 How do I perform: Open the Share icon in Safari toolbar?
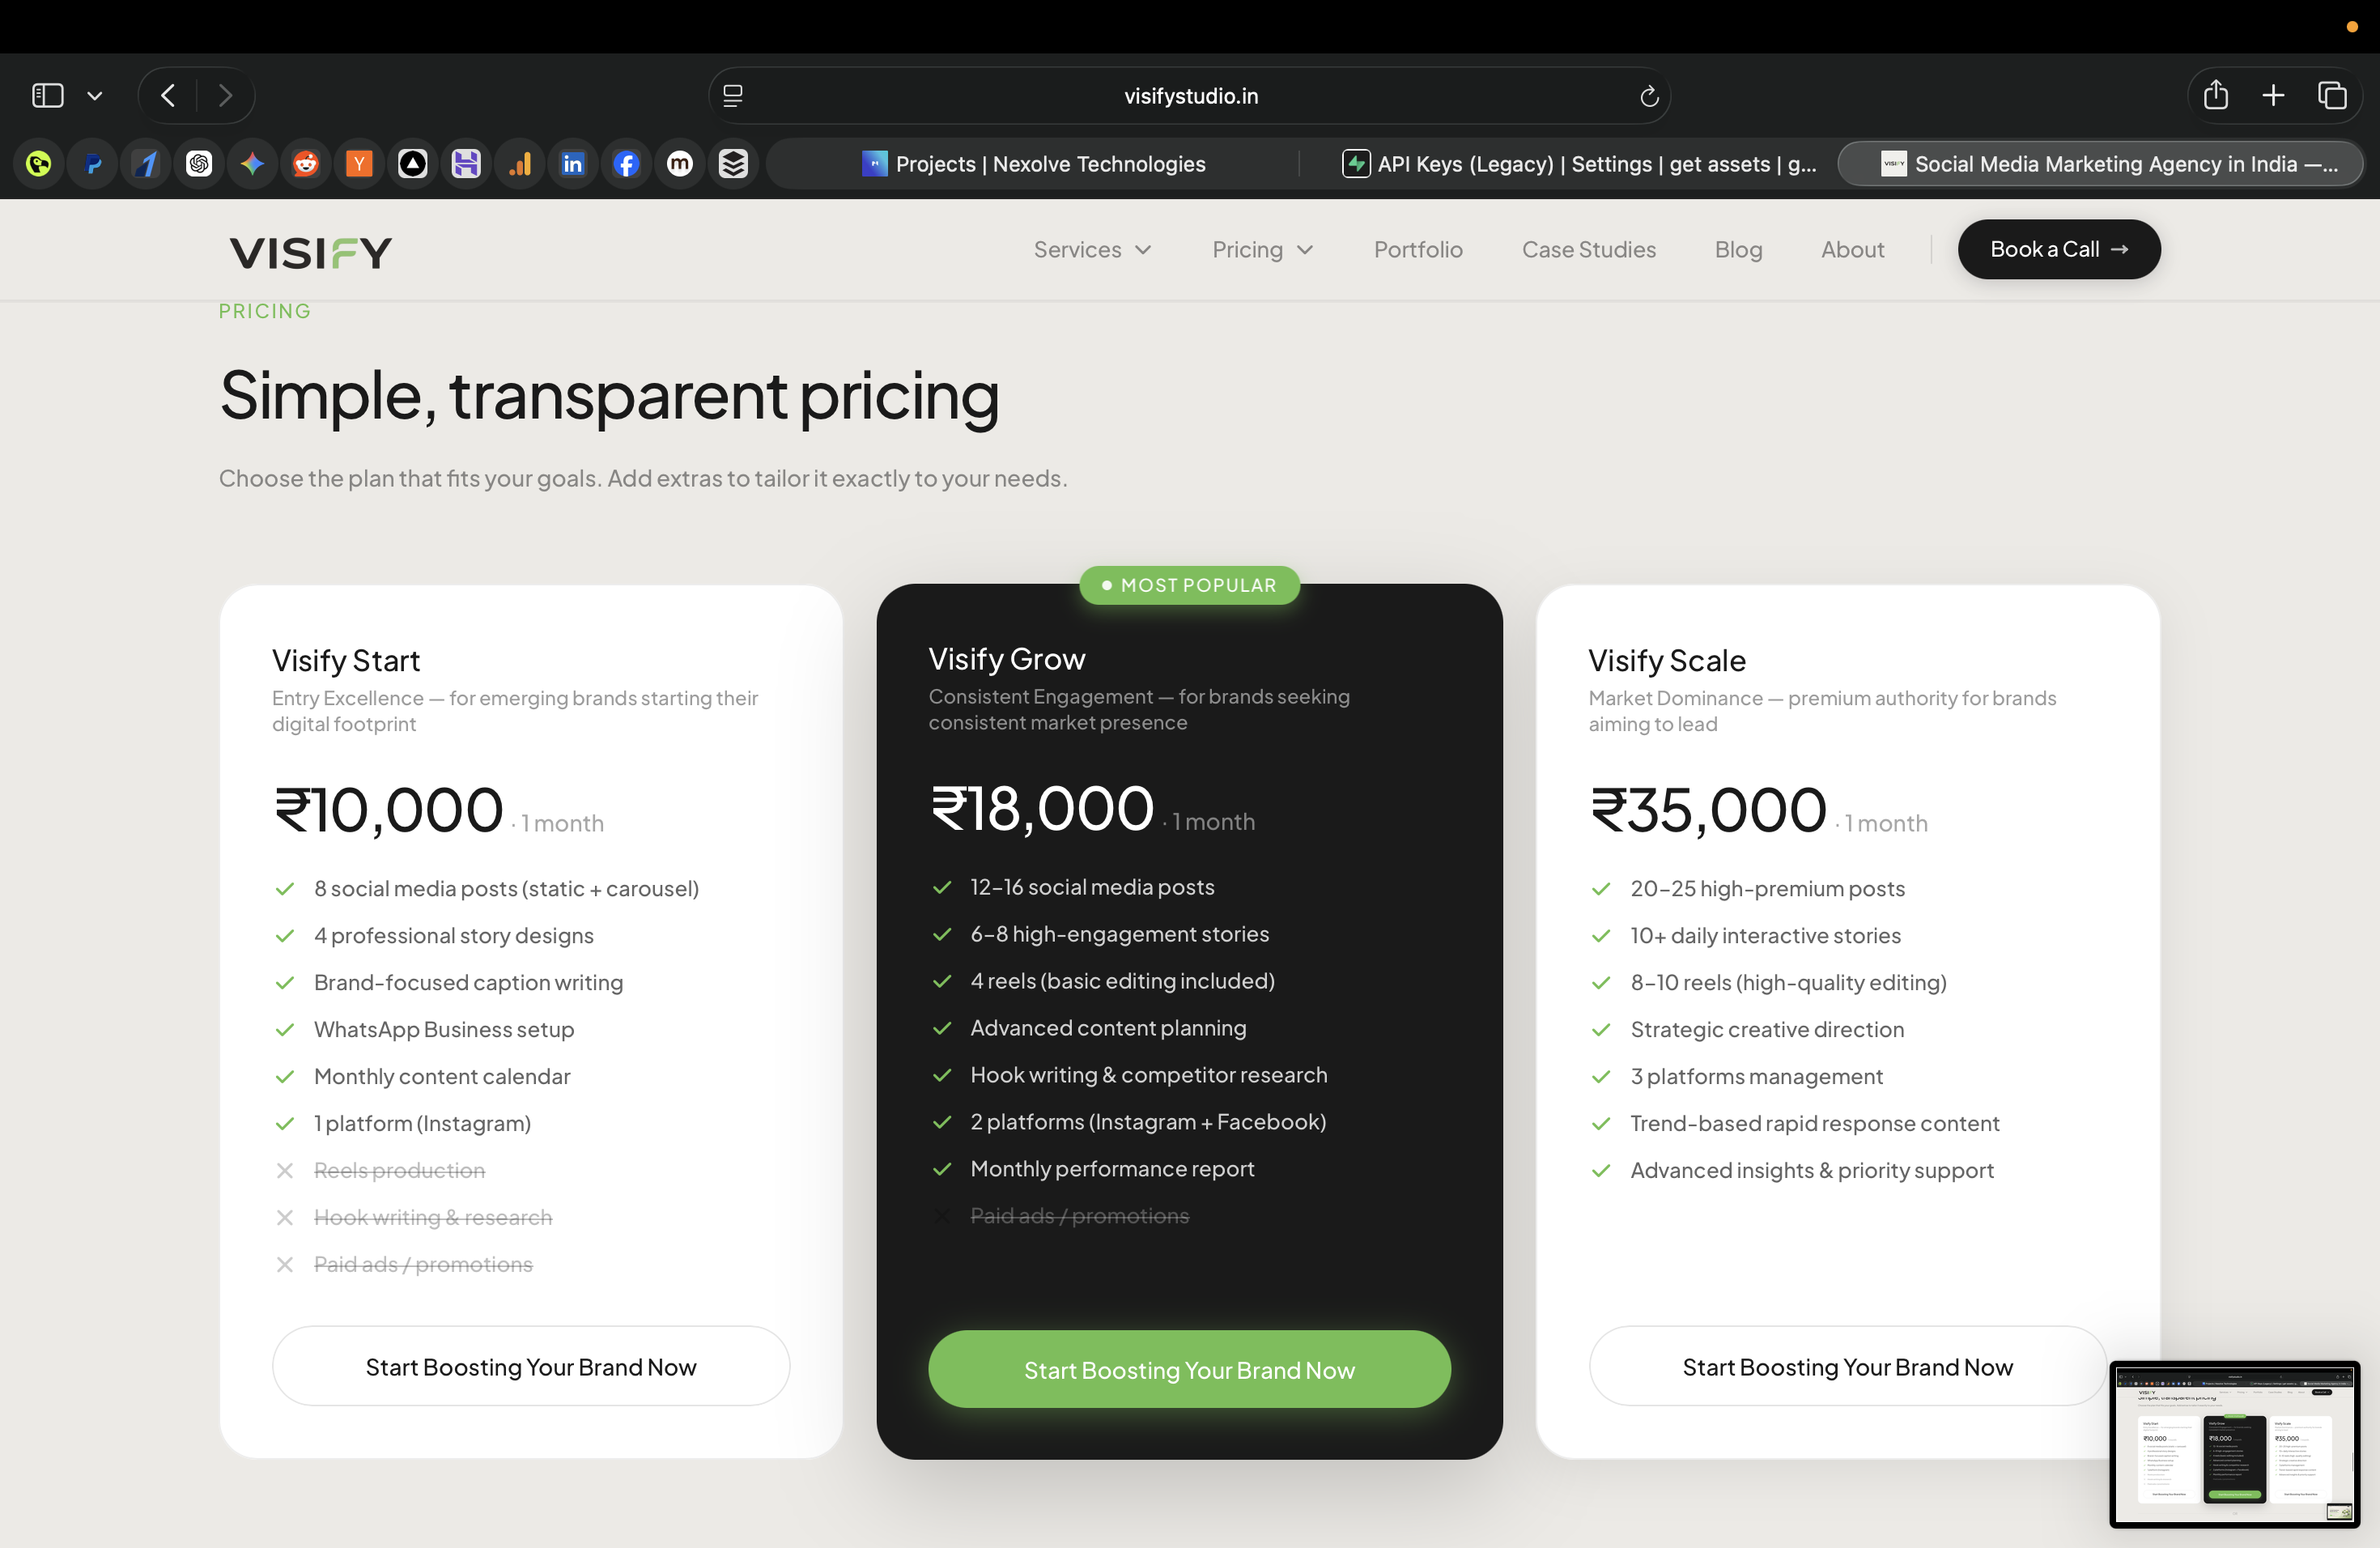click(x=2216, y=95)
